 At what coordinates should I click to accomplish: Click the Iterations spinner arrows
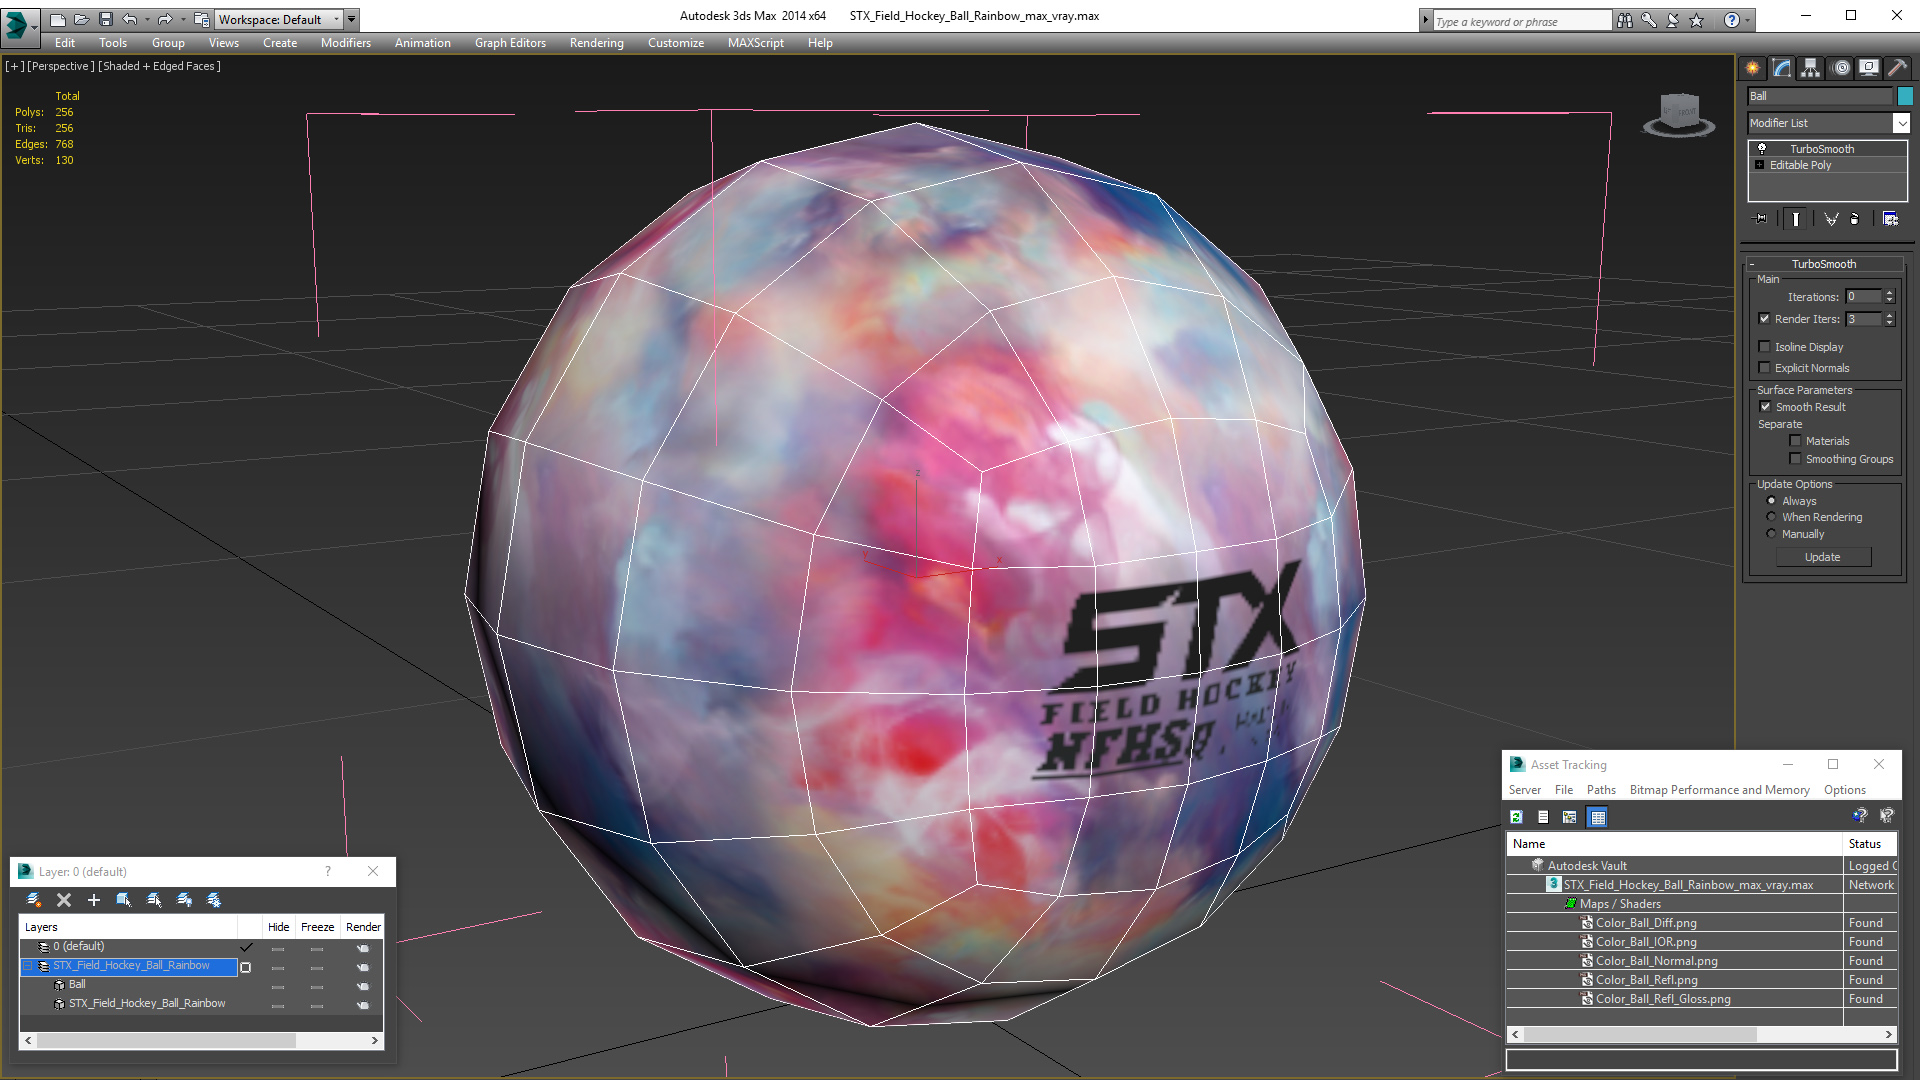point(1890,297)
